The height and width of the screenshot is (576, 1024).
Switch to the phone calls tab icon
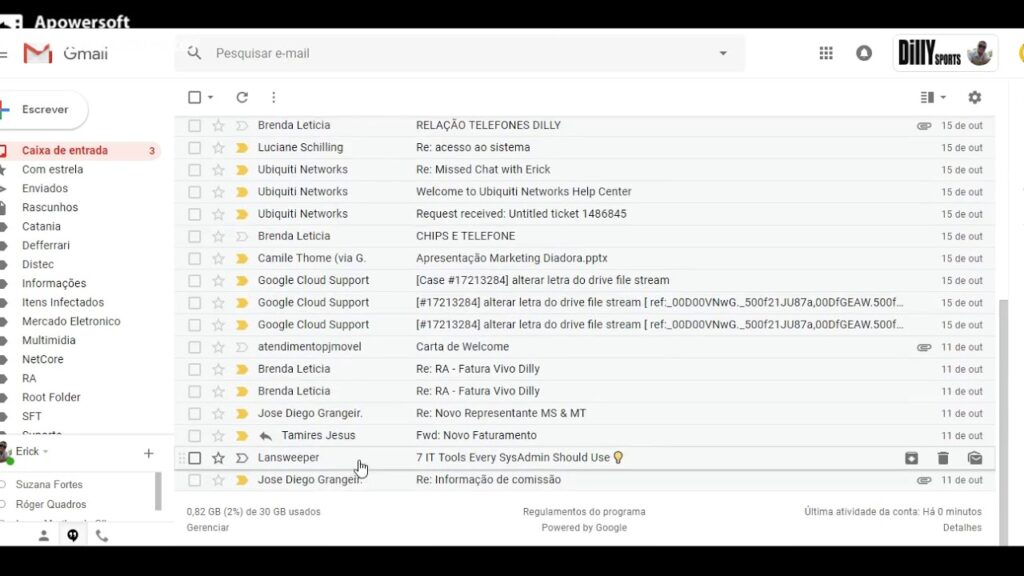point(102,536)
